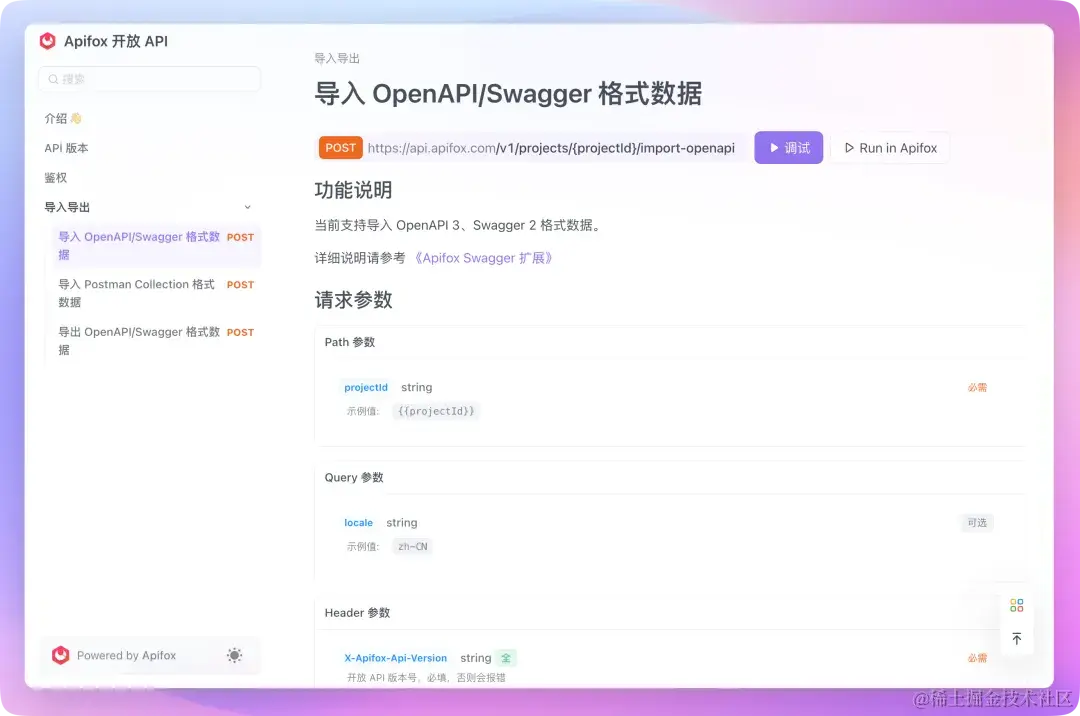Click the colorful grid icon on the right edge
The height and width of the screenshot is (716, 1080).
[x=1017, y=604]
